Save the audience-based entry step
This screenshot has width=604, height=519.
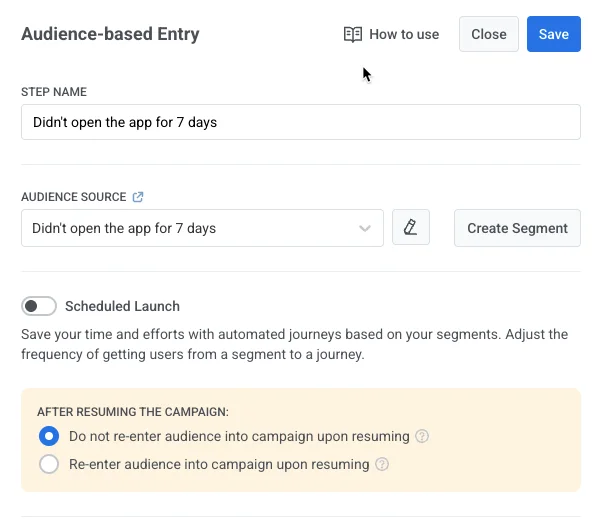tap(553, 34)
